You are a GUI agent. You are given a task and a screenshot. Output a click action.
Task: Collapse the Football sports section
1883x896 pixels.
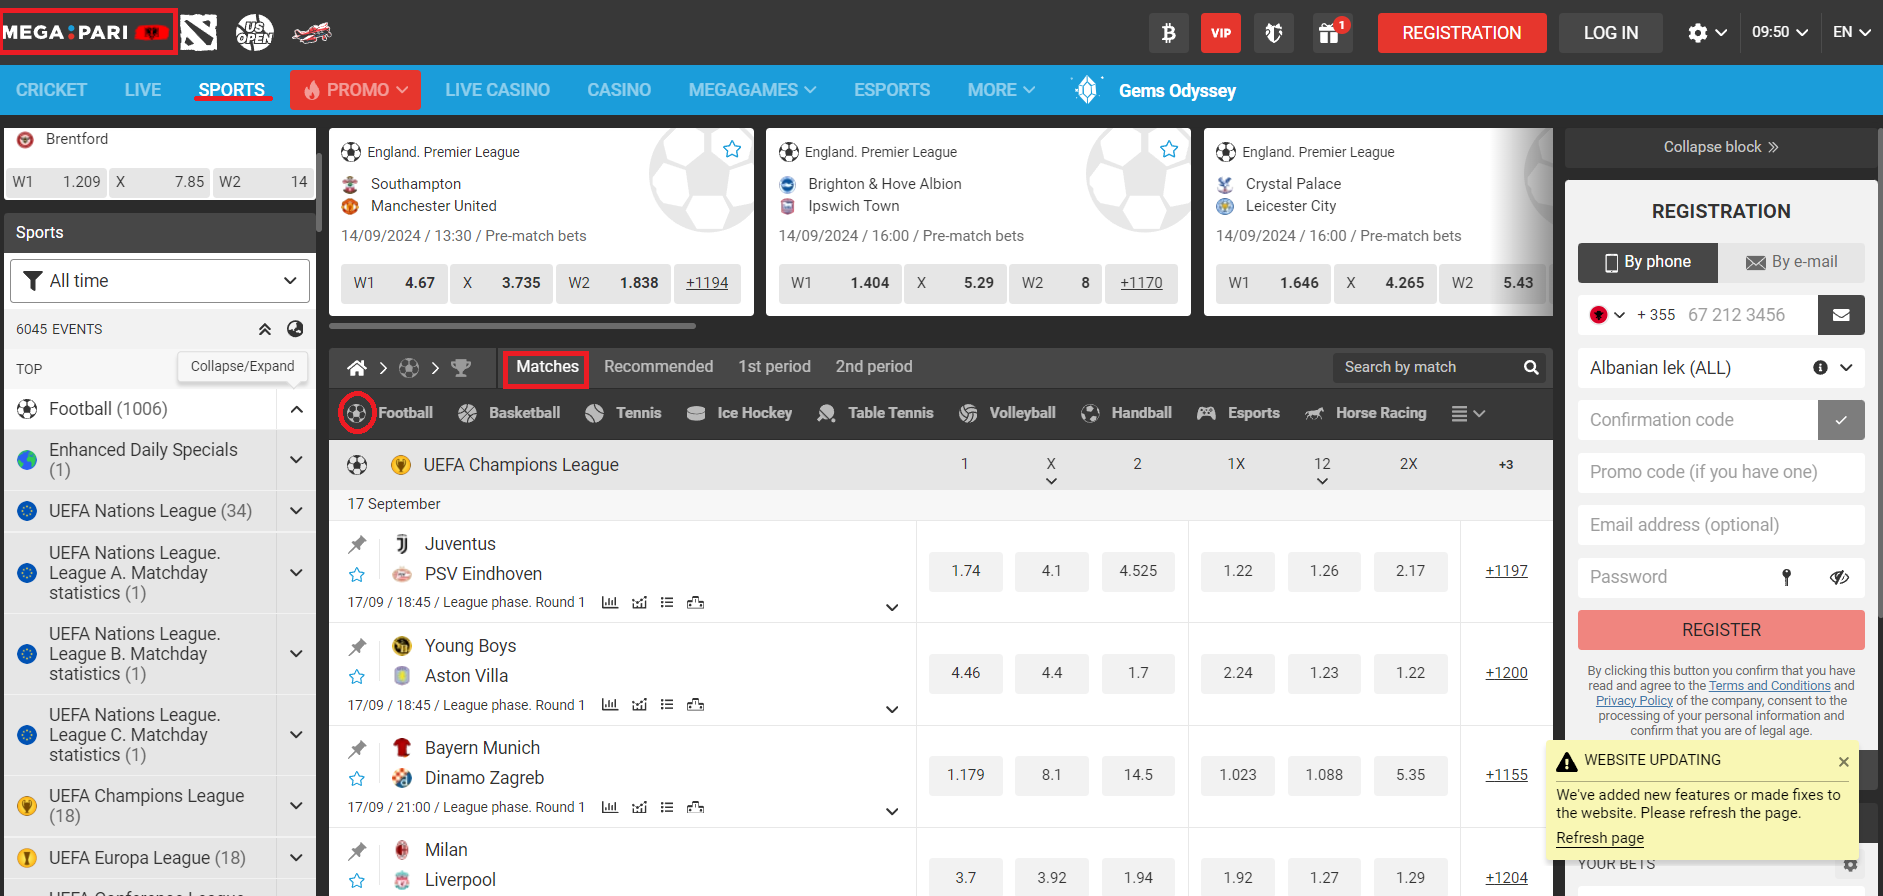coord(297,409)
